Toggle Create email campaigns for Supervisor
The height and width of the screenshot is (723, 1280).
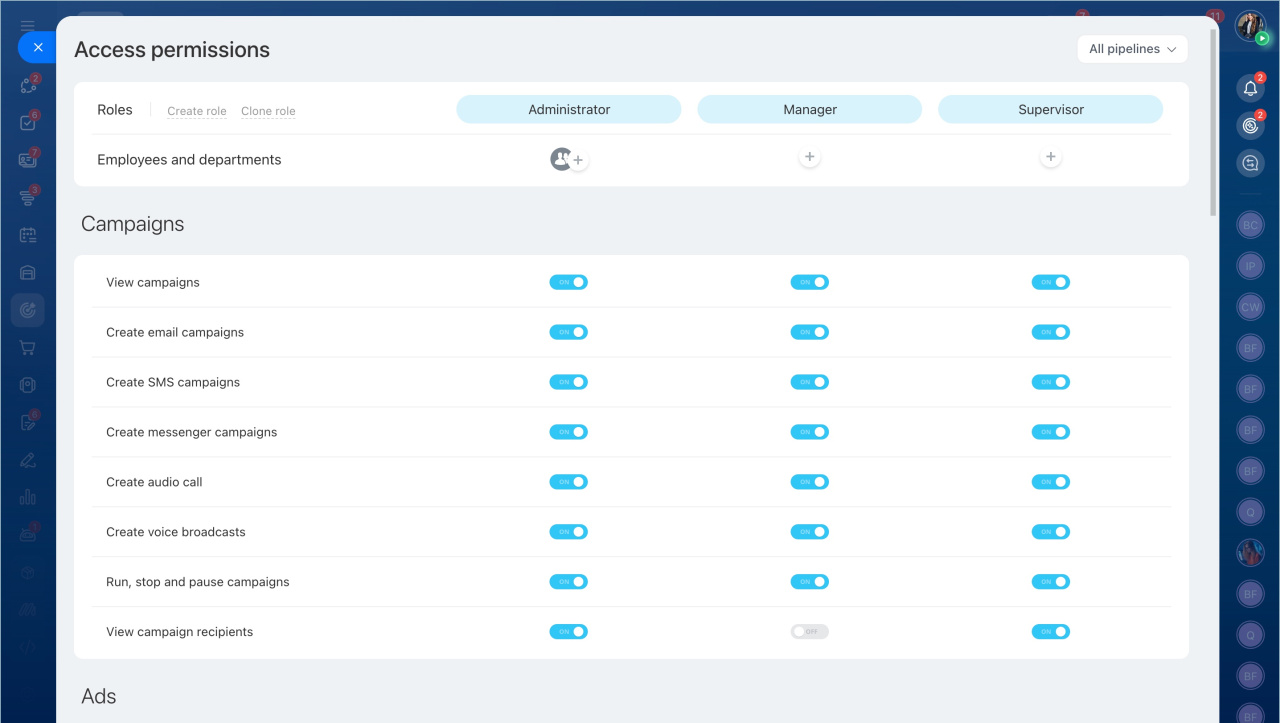1050,332
